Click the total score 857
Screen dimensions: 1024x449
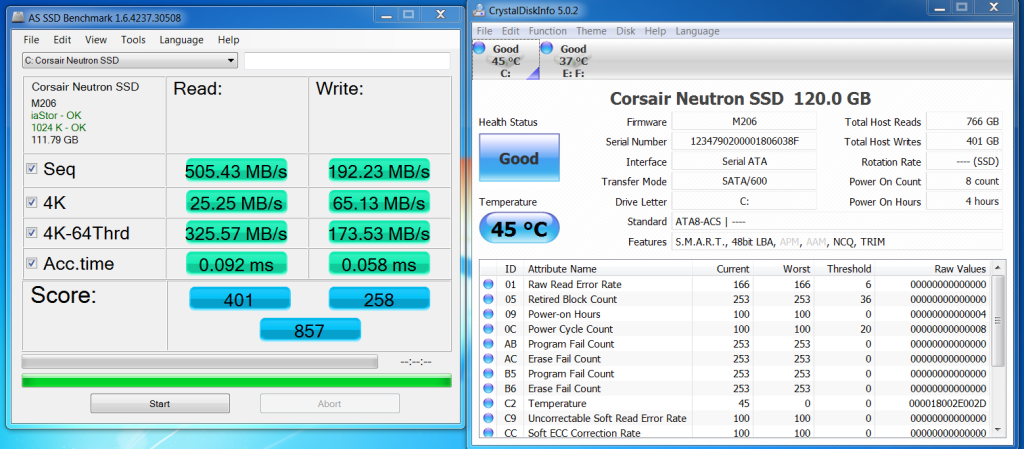(x=310, y=330)
